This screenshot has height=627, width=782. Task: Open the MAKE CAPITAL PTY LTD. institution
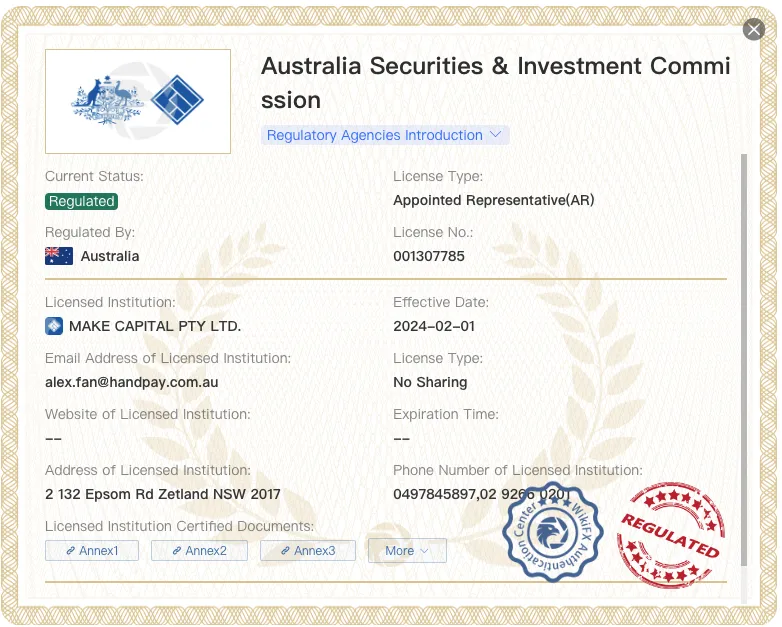point(155,326)
